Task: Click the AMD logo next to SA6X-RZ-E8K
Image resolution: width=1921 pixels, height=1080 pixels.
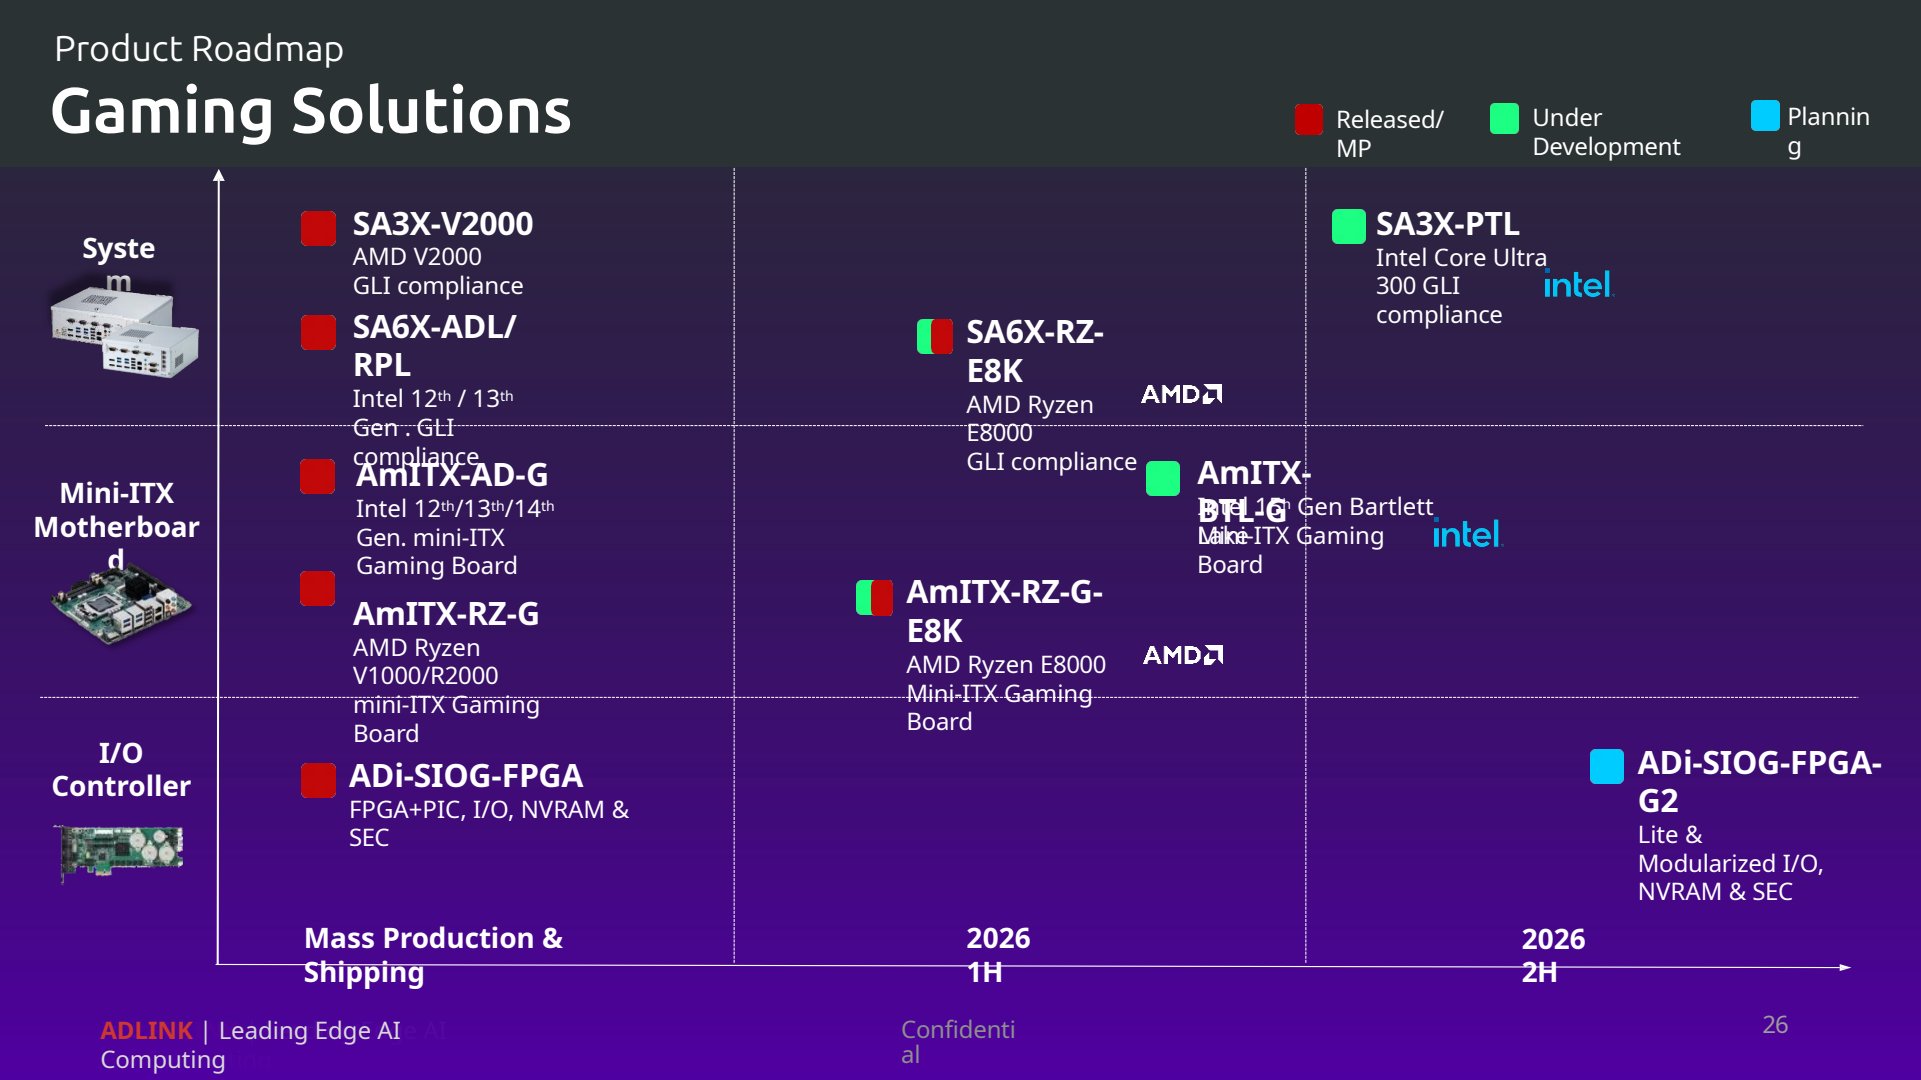Action: 1182,394
